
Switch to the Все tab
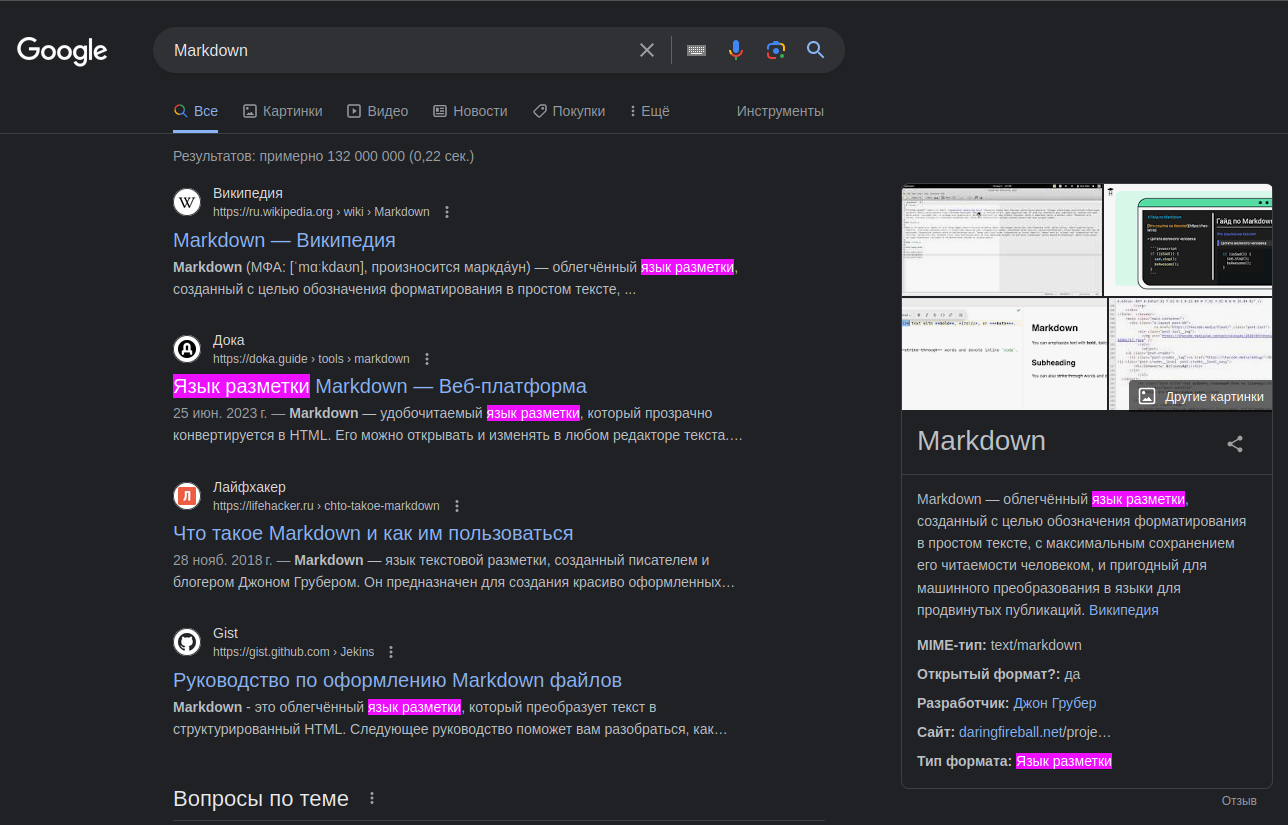click(x=195, y=111)
